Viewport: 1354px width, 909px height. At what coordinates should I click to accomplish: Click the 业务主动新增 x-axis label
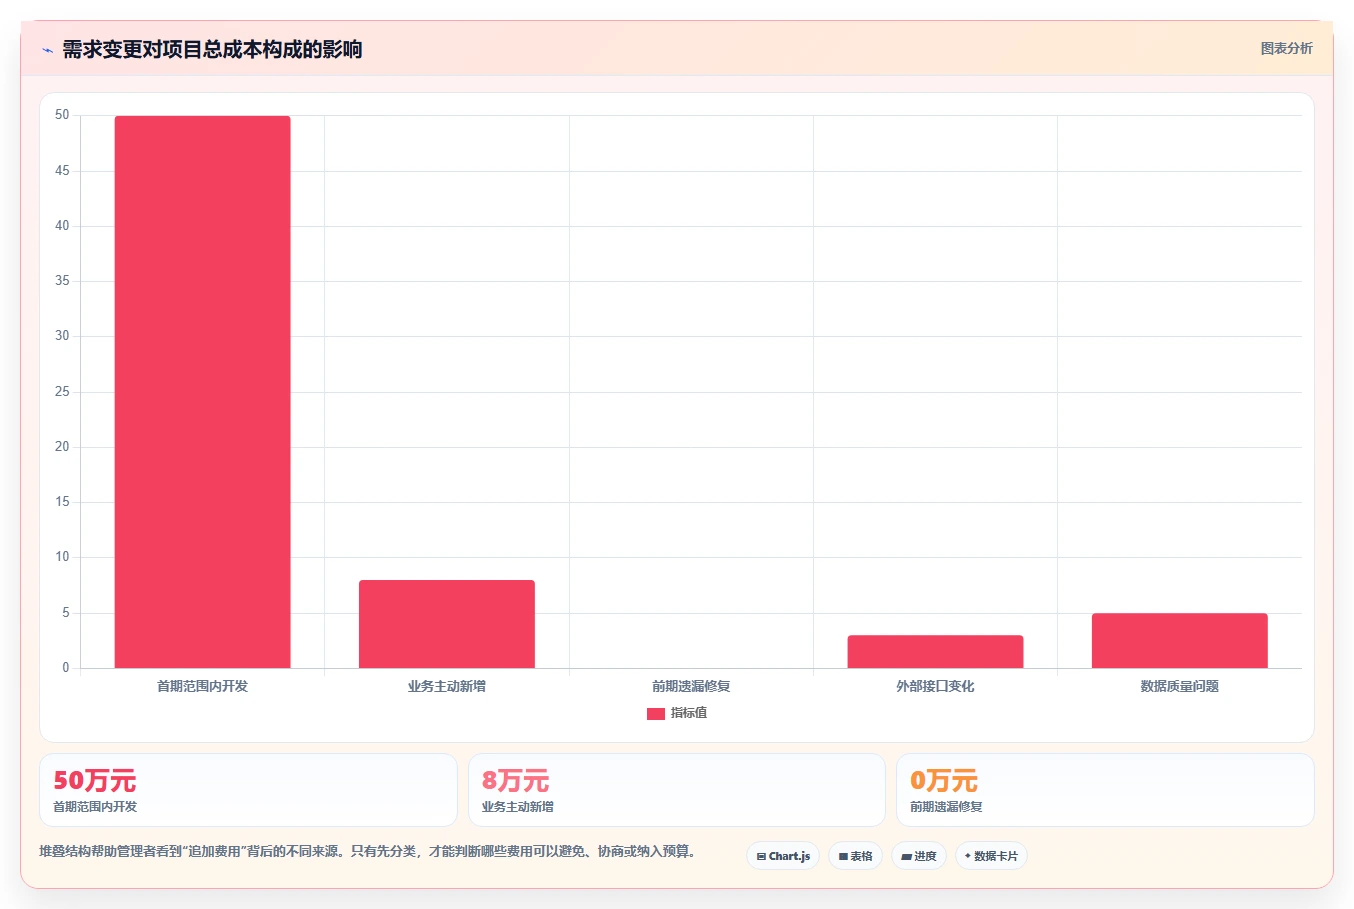click(447, 686)
